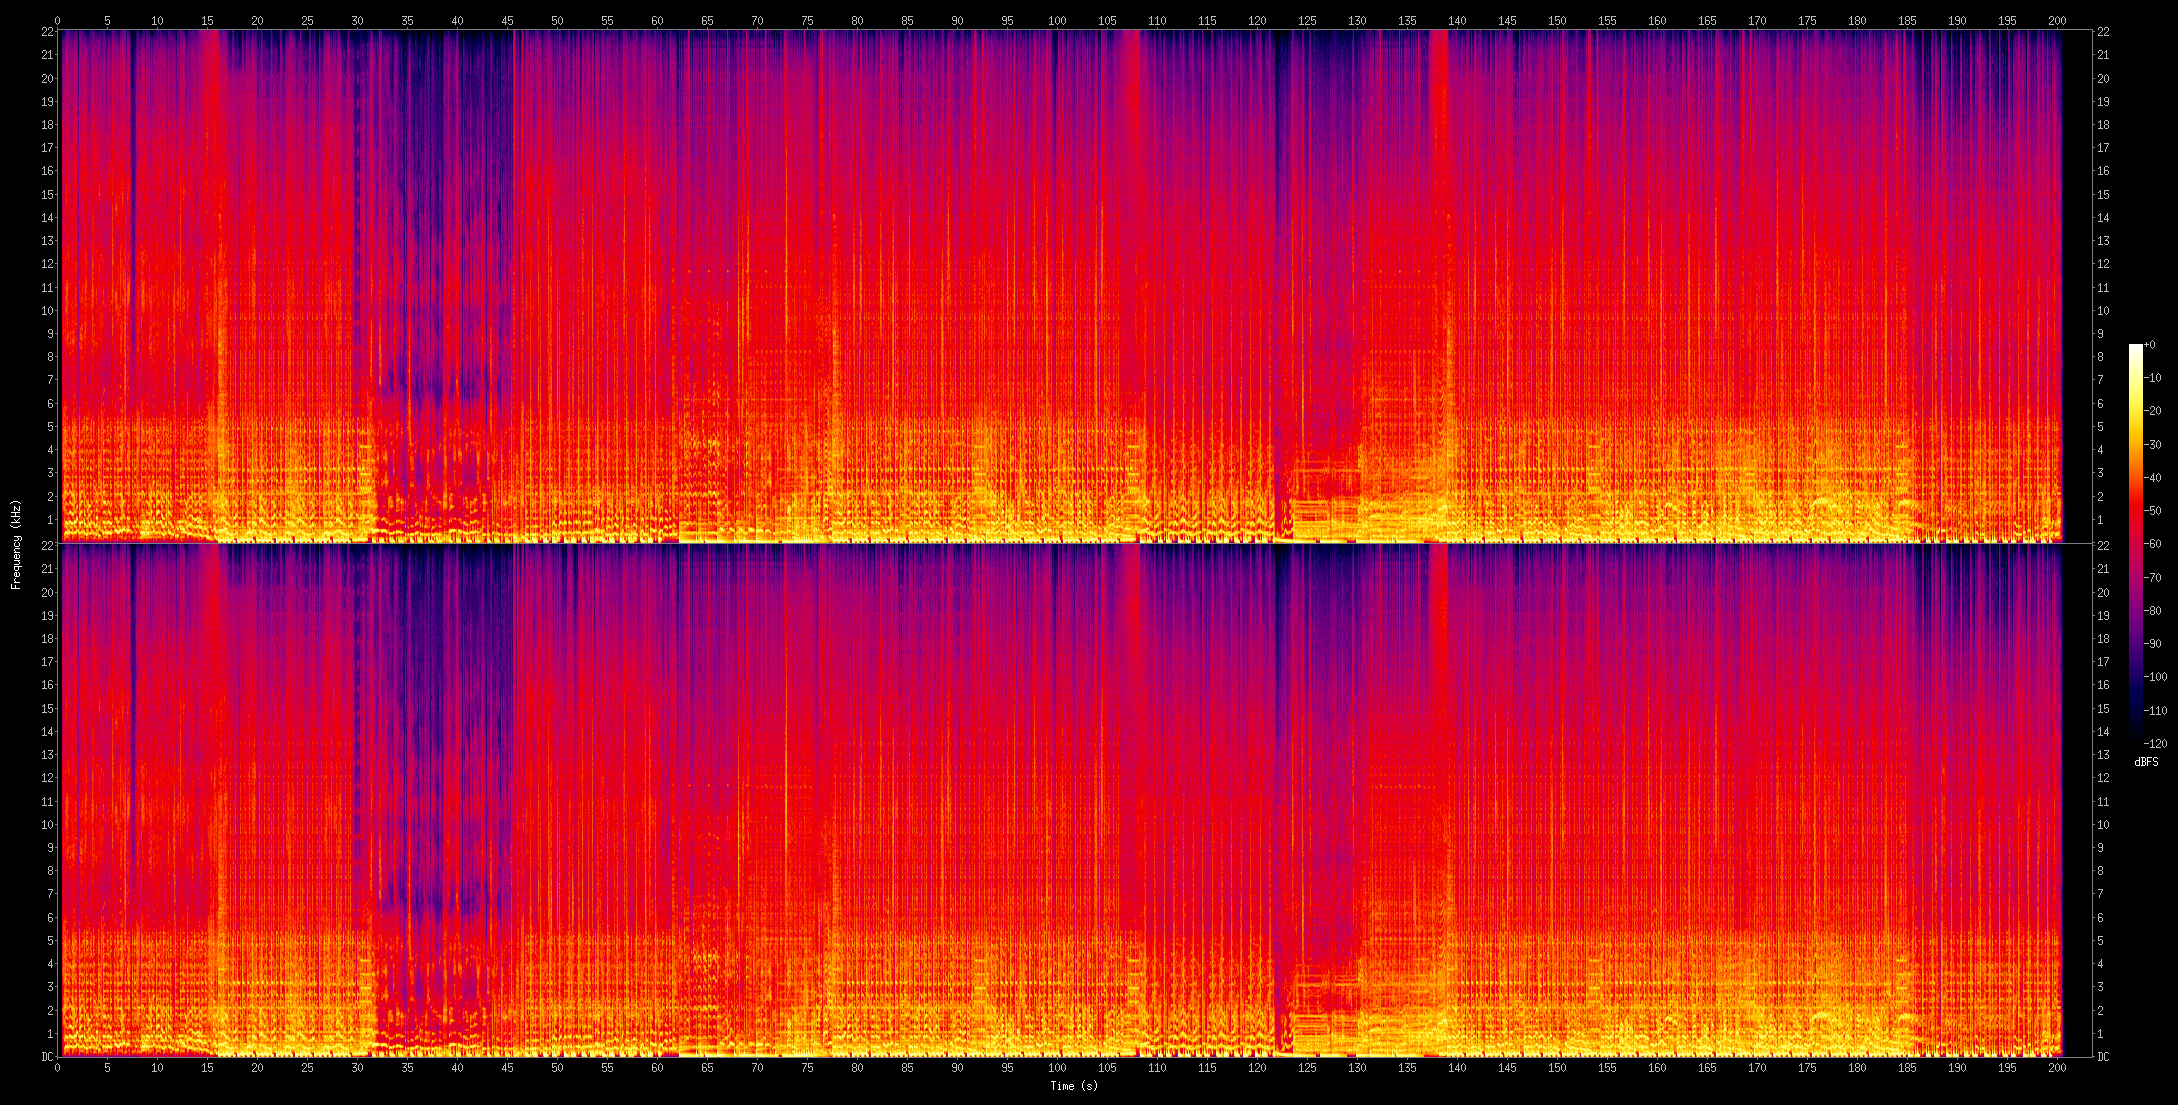Click the "dBFS" scale label
The image size is (2178, 1105).
(x=2146, y=762)
